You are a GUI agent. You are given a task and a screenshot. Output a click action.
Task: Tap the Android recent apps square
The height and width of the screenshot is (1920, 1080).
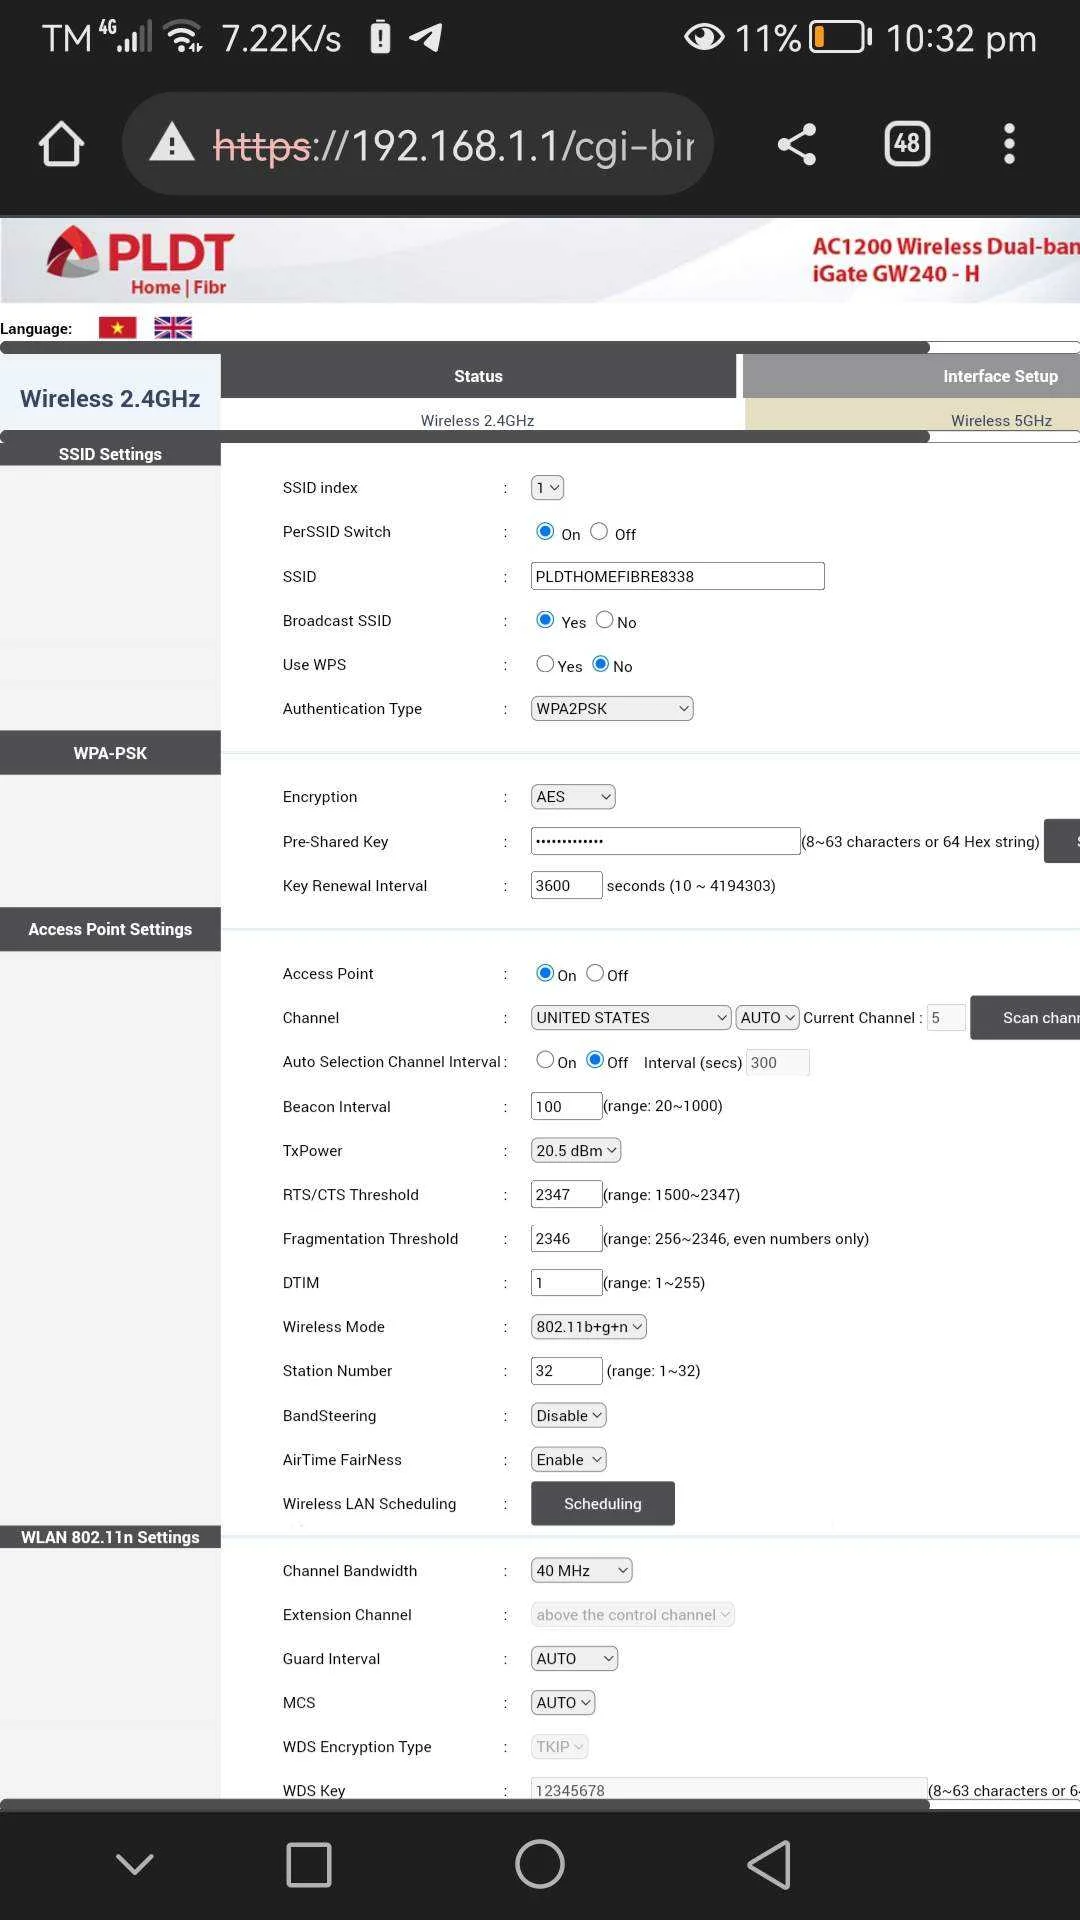click(x=309, y=1865)
